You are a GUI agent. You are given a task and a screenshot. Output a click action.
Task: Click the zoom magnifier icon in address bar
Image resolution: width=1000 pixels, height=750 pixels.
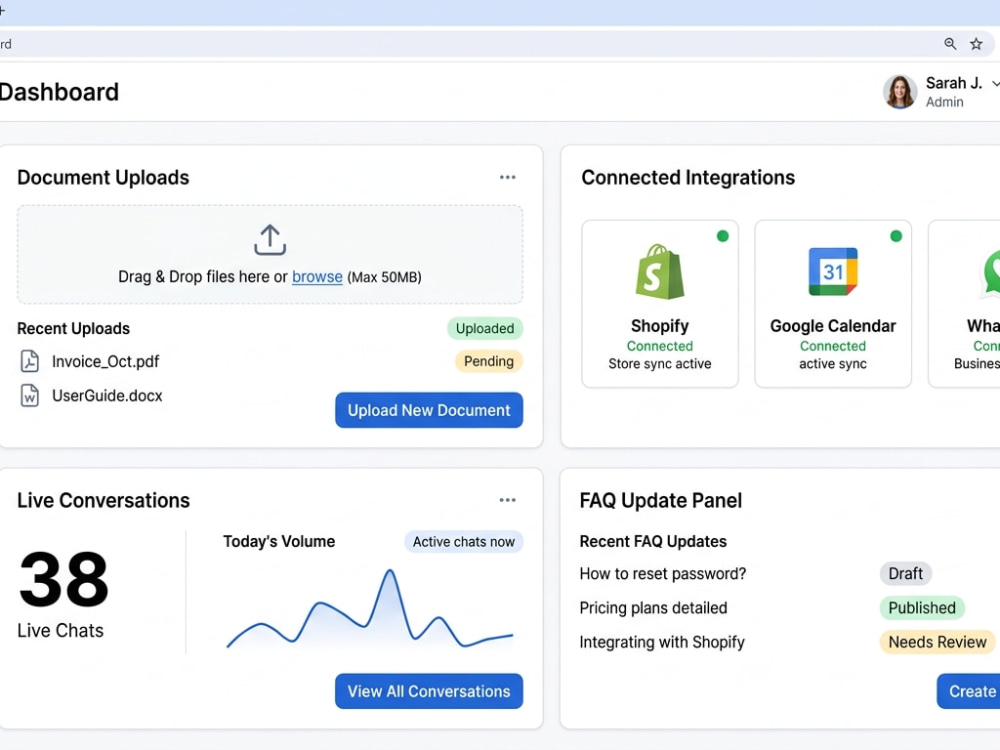tap(950, 43)
